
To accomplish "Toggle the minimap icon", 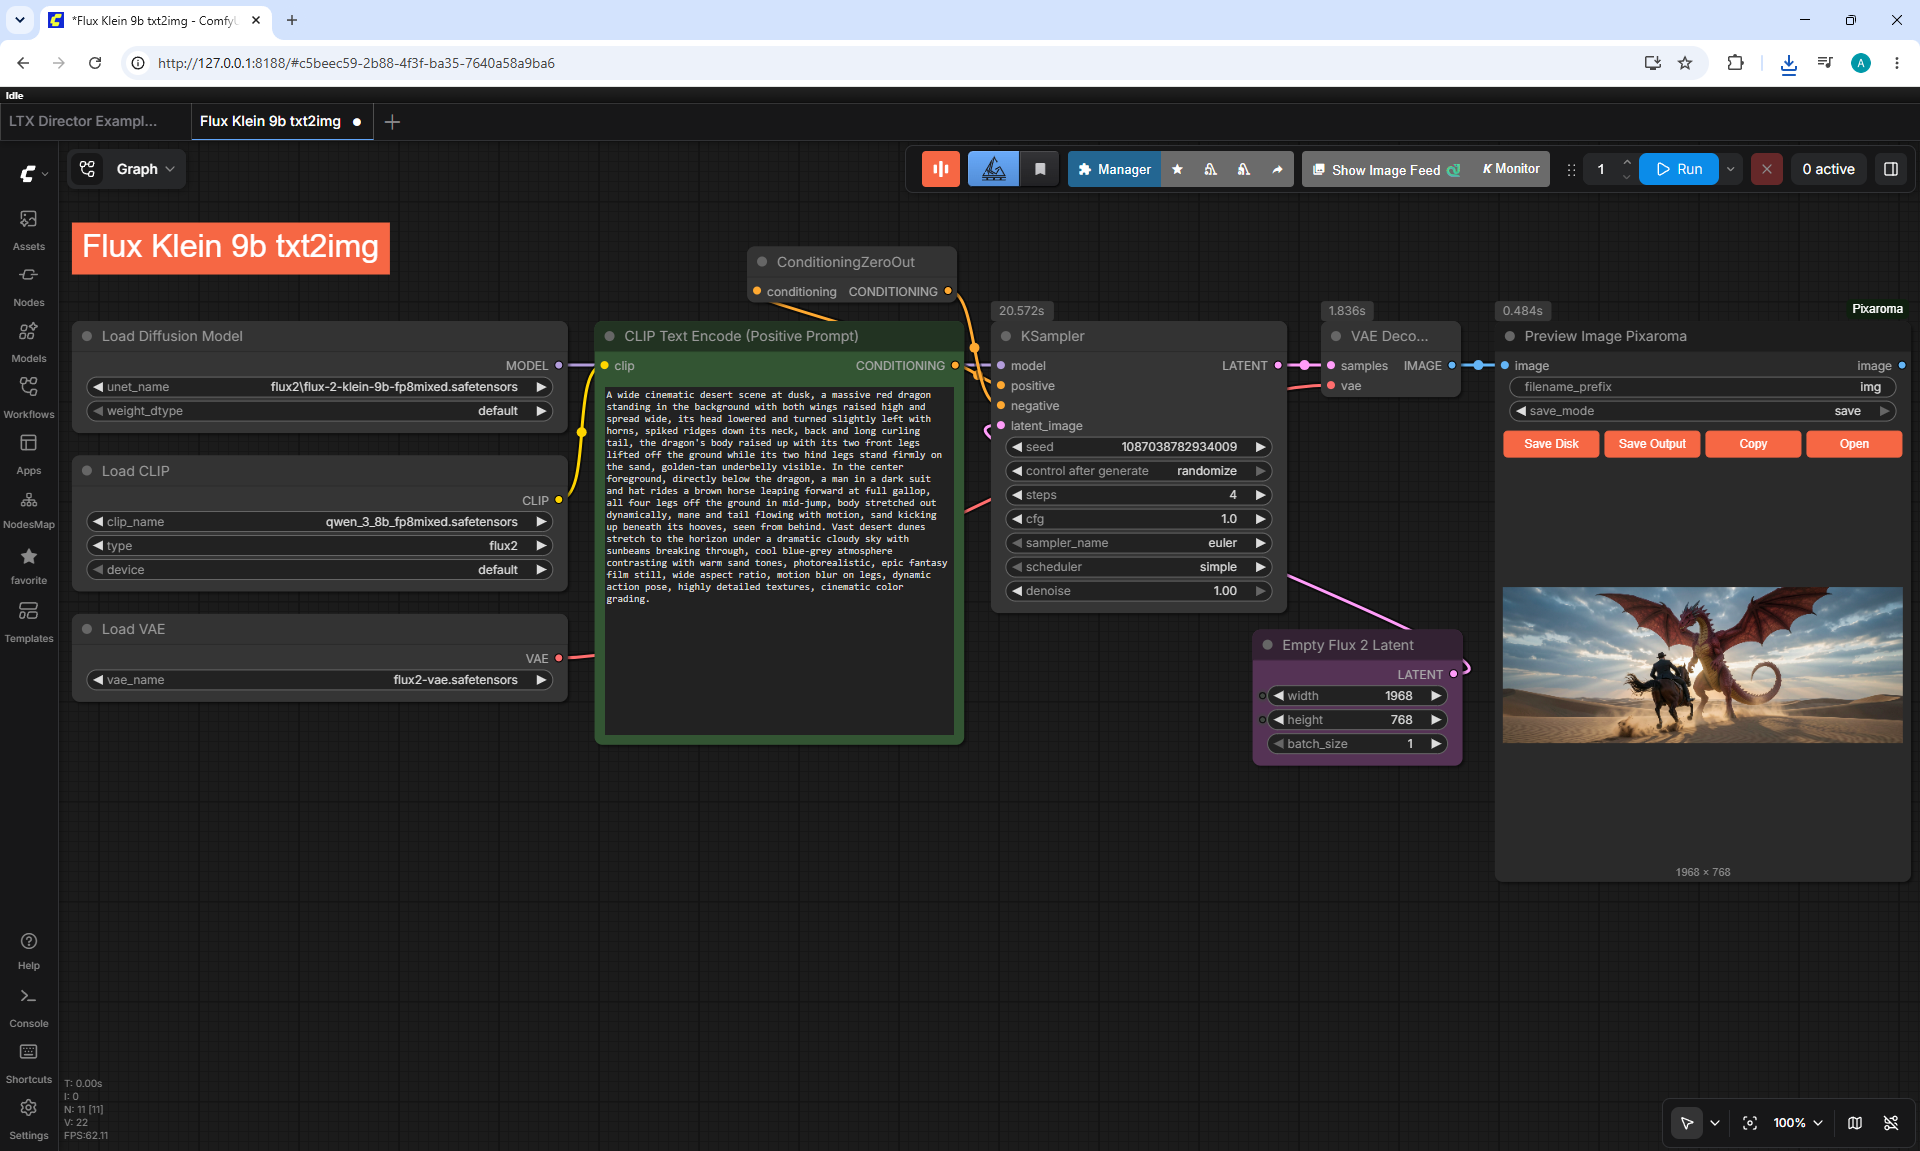I will 1855,1123.
